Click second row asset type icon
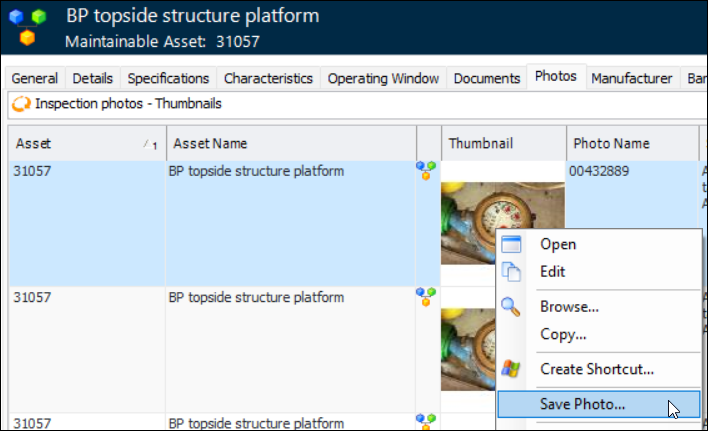Image resolution: width=708 pixels, height=431 pixels. point(428,296)
